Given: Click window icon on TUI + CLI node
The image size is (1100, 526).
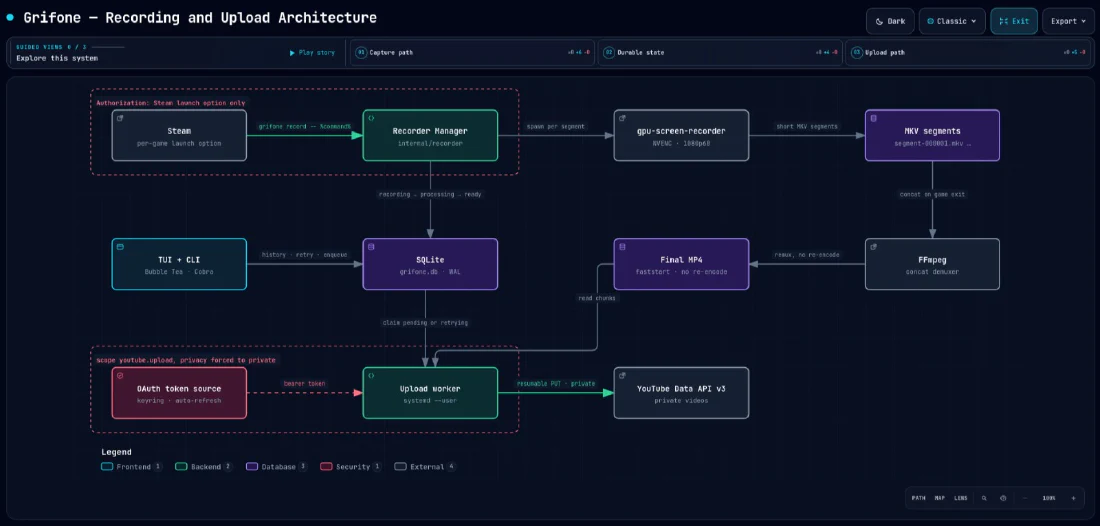Looking at the screenshot, I should click(120, 247).
